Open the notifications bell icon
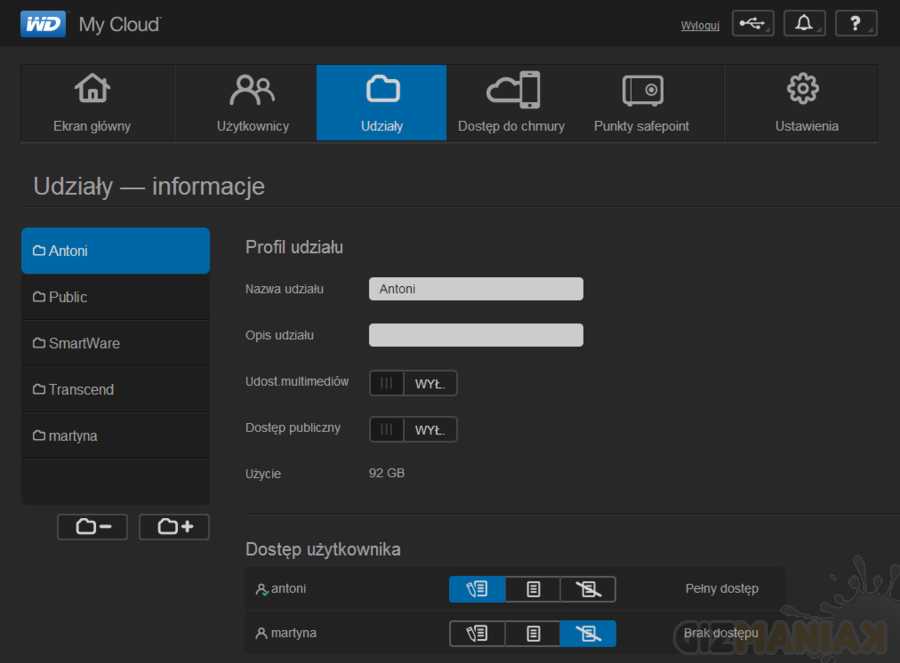The height and width of the screenshot is (663, 900). (804, 24)
